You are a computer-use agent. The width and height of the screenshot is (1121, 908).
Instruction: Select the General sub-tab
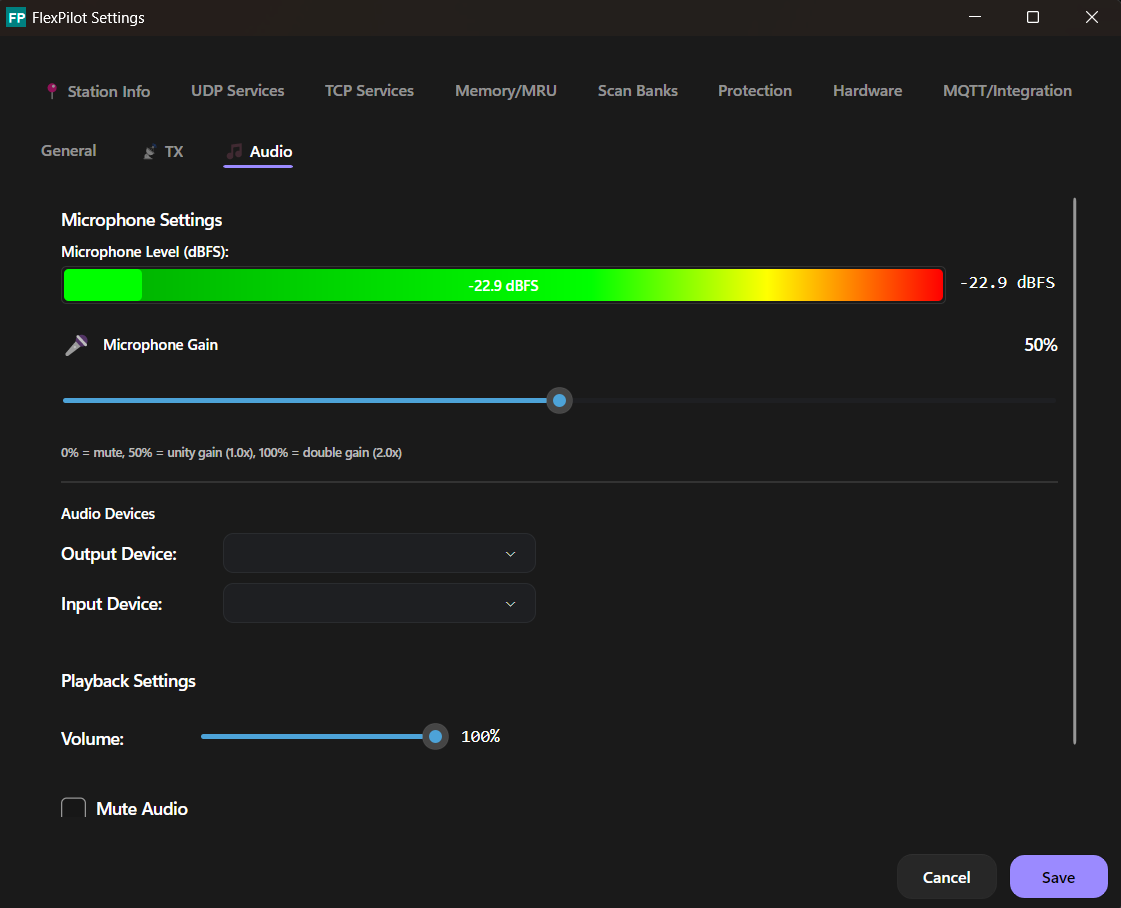tap(68, 151)
